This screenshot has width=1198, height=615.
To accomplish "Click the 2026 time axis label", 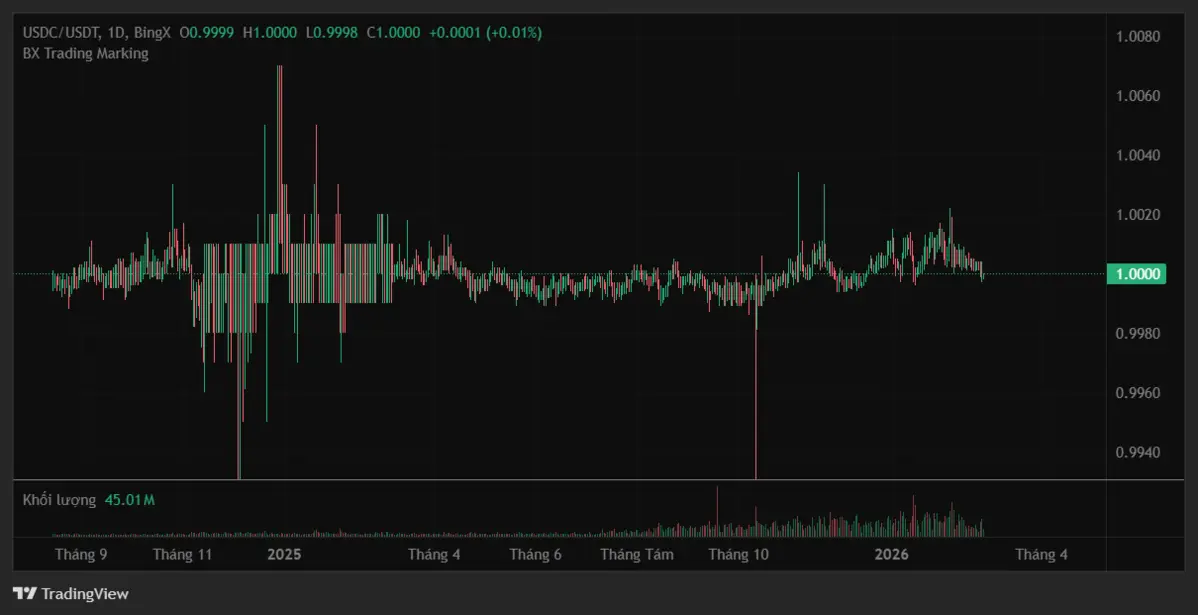I will click(891, 554).
